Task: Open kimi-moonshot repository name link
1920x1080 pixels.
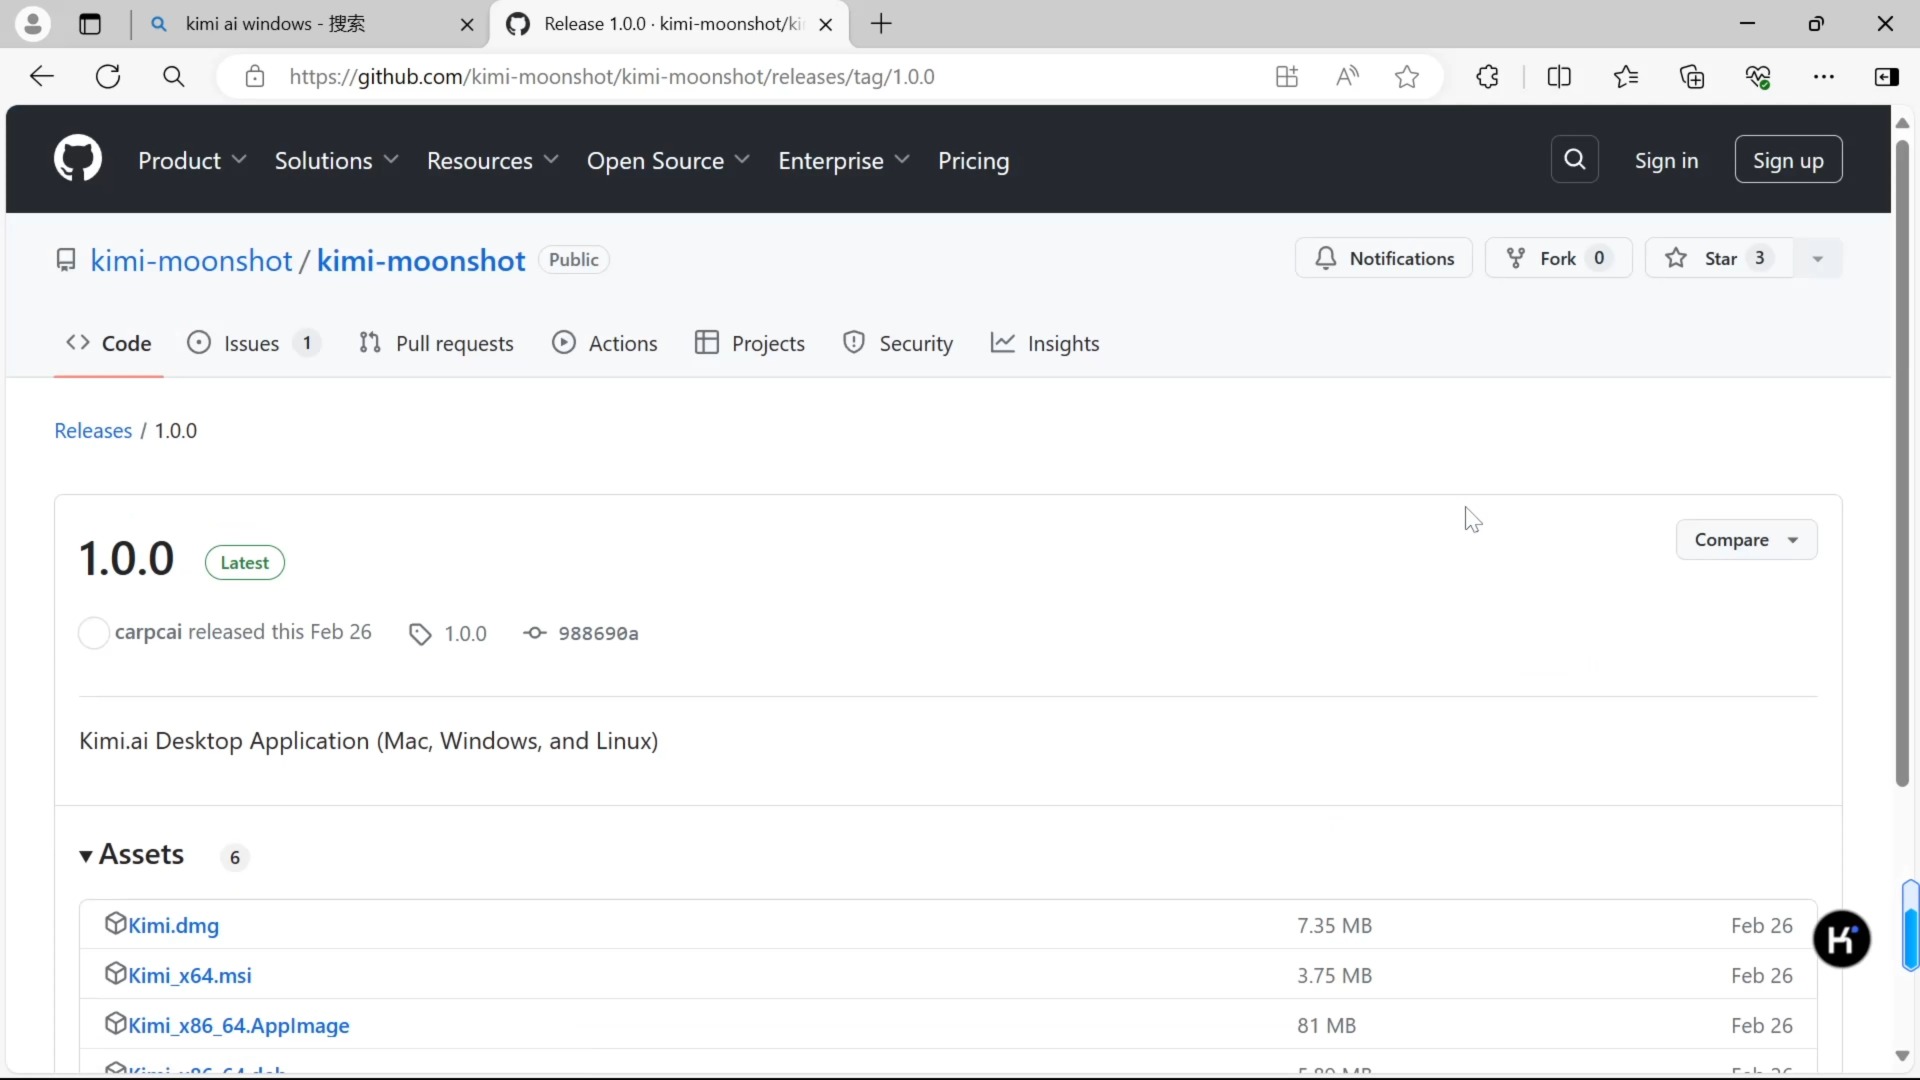Action: pyautogui.click(x=421, y=260)
